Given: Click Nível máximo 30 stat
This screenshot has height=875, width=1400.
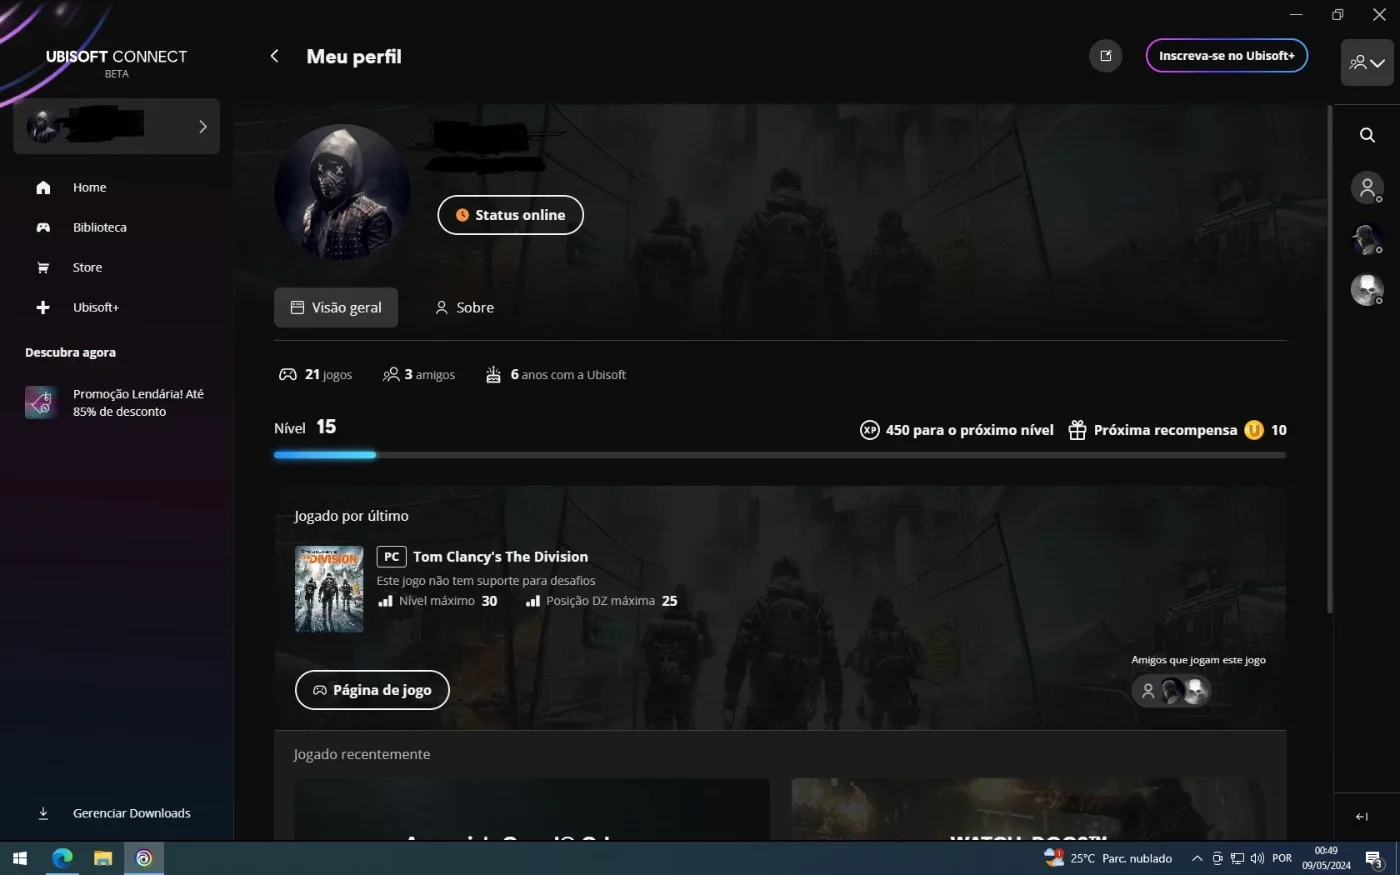Looking at the screenshot, I should [x=438, y=601].
